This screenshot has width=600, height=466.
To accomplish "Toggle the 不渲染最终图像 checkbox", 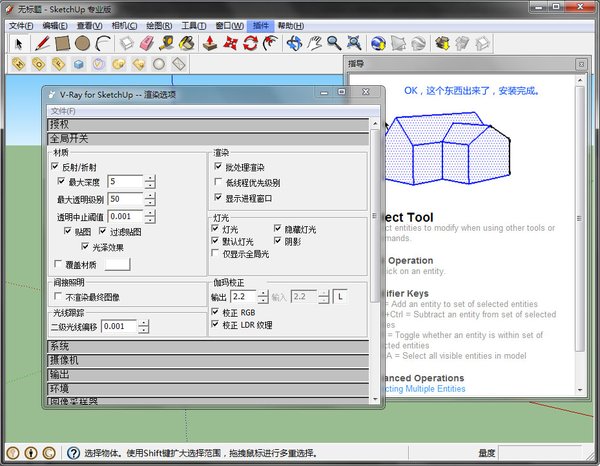I will [57, 297].
